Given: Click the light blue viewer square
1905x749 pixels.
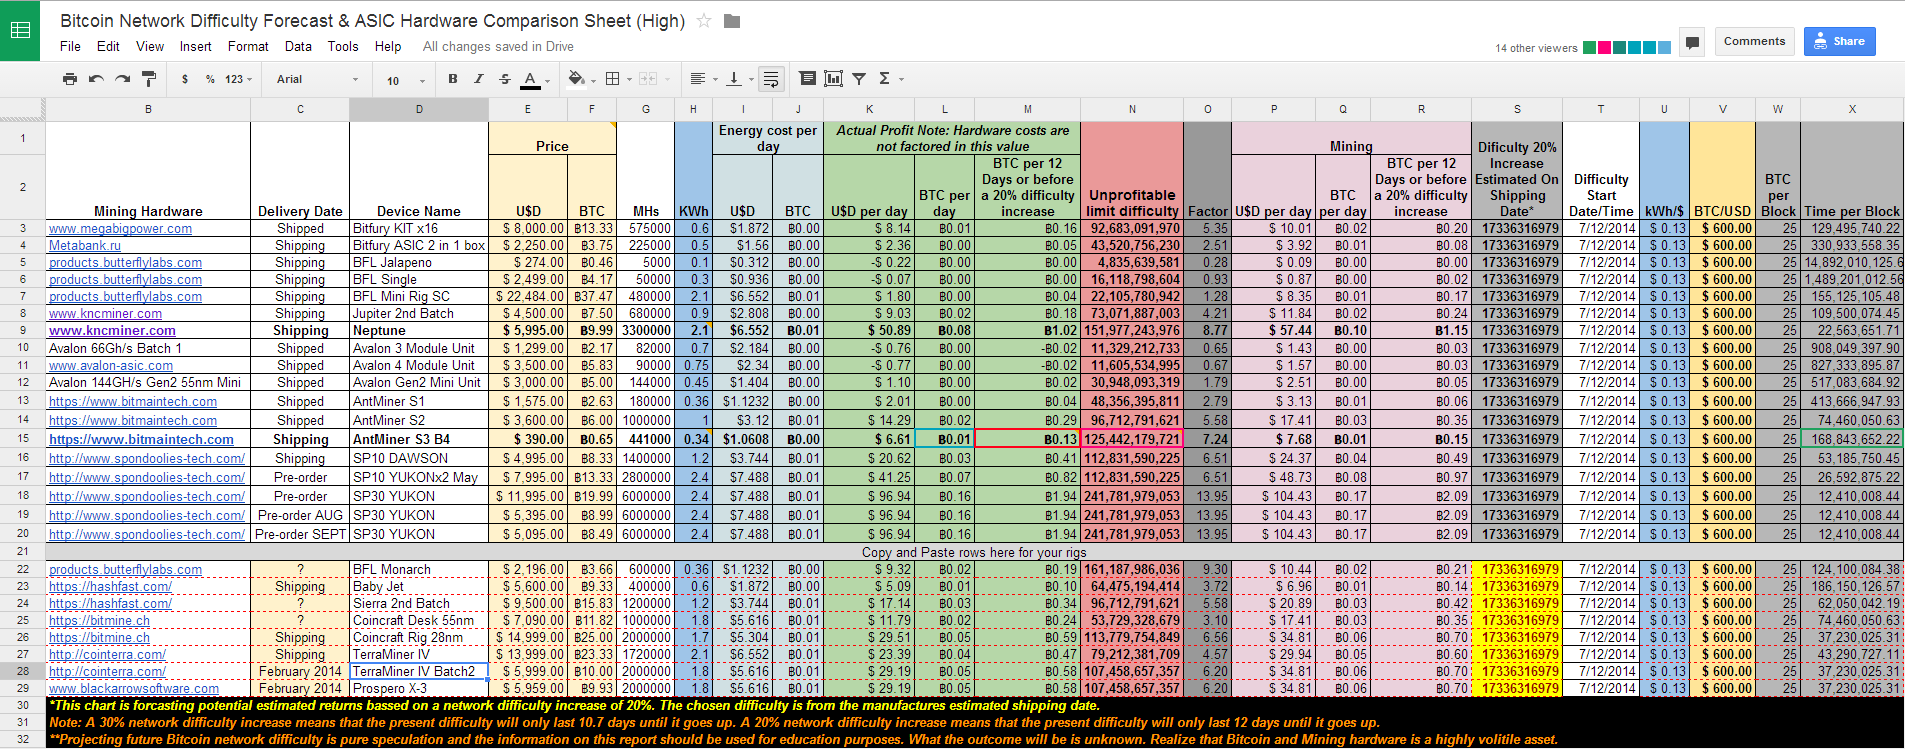Looking at the screenshot, I should click(x=1664, y=47).
